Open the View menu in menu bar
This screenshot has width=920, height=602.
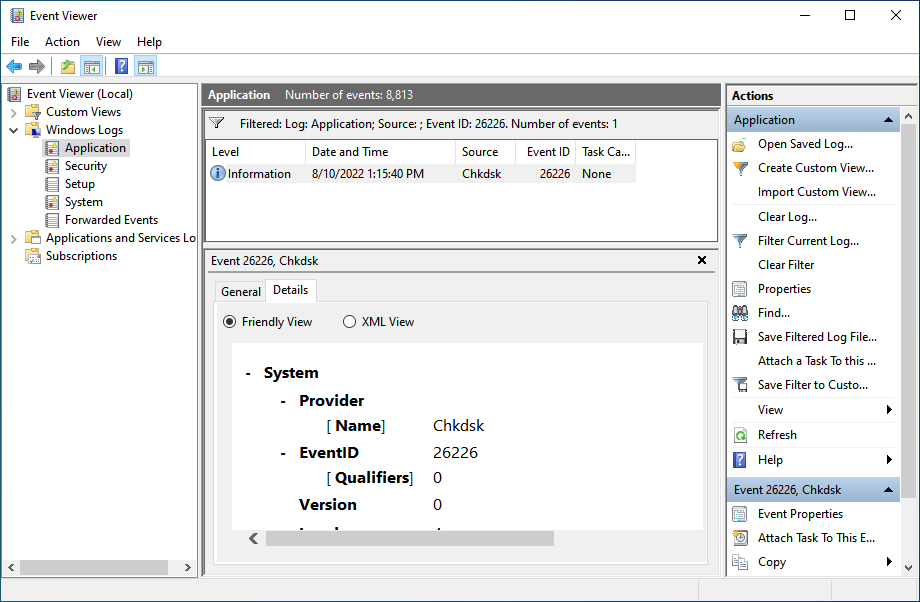(x=109, y=42)
